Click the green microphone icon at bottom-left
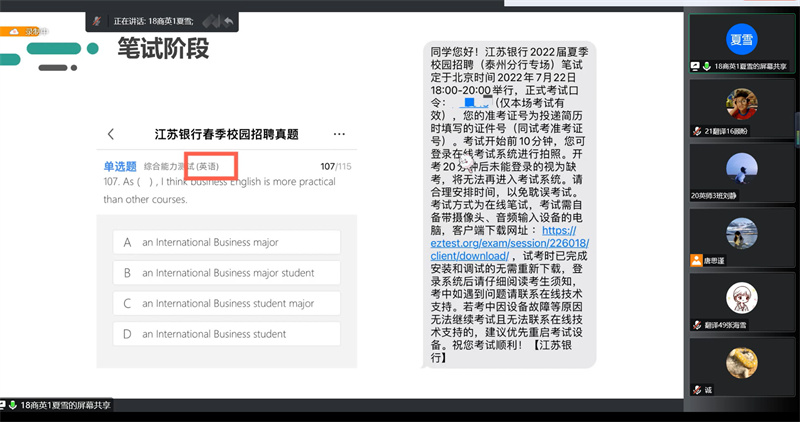This screenshot has width=800, height=422. click(x=13, y=405)
